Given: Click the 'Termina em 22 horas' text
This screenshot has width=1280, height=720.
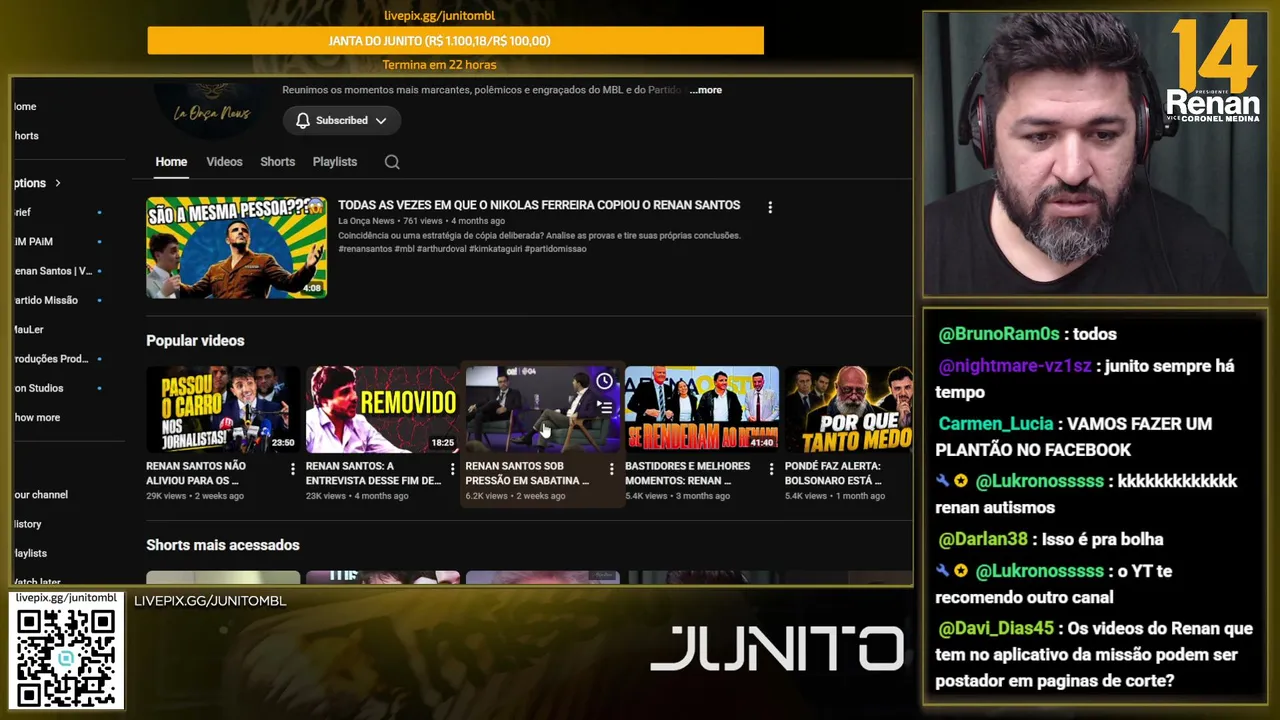Looking at the screenshot, I should point(439,65).
